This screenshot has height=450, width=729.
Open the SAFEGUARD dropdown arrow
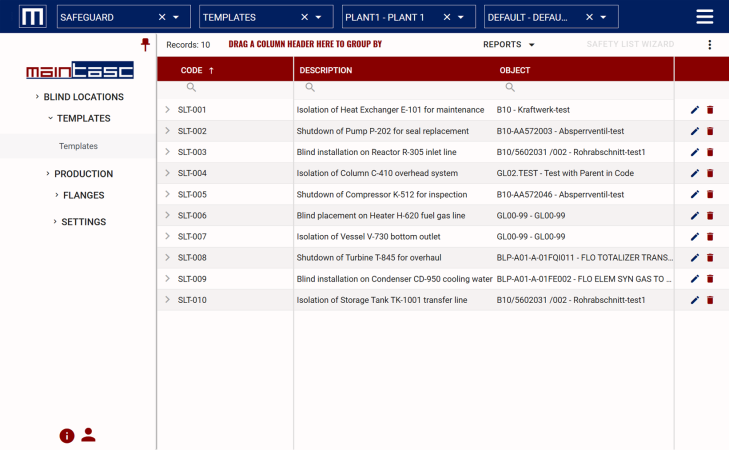pyautogui.click(x=176, y=17)
